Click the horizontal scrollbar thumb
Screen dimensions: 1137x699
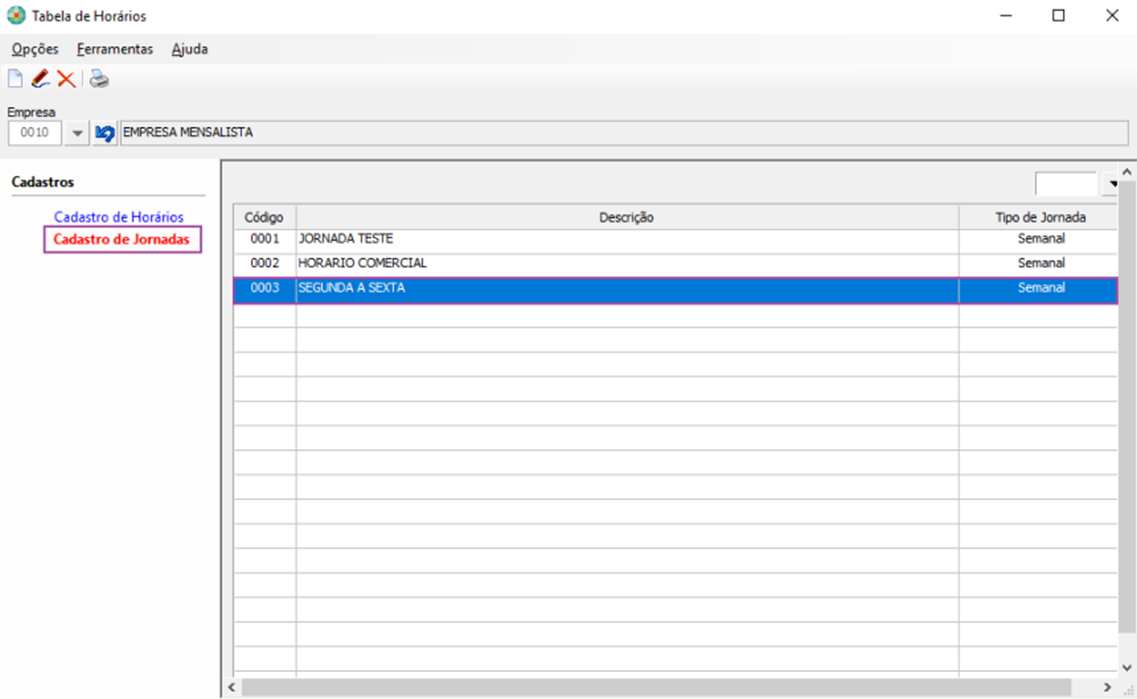click(656, 687)
